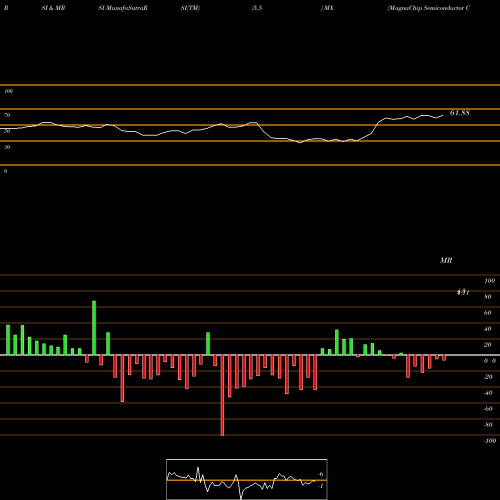Click the -6 value in mini chart
Image resolution: width=500 pixels, height=500 pixels.
tap(321, 474)
